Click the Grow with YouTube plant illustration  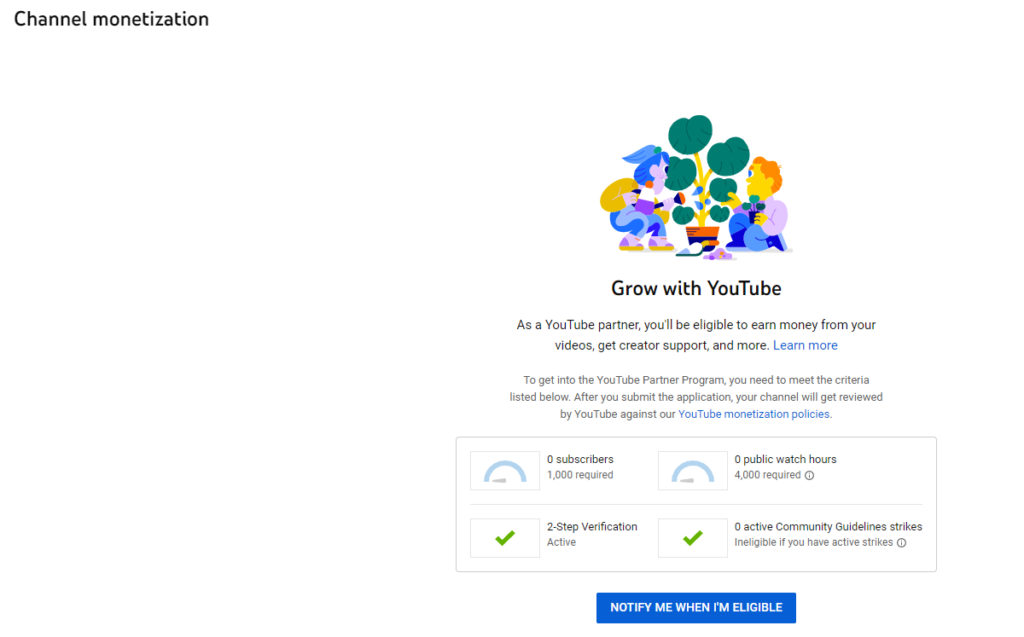point(696,186)
